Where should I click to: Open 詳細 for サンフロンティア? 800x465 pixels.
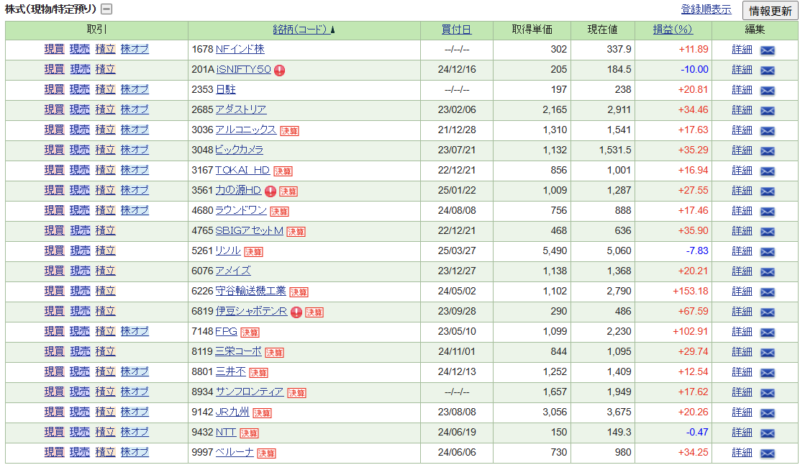742,392
